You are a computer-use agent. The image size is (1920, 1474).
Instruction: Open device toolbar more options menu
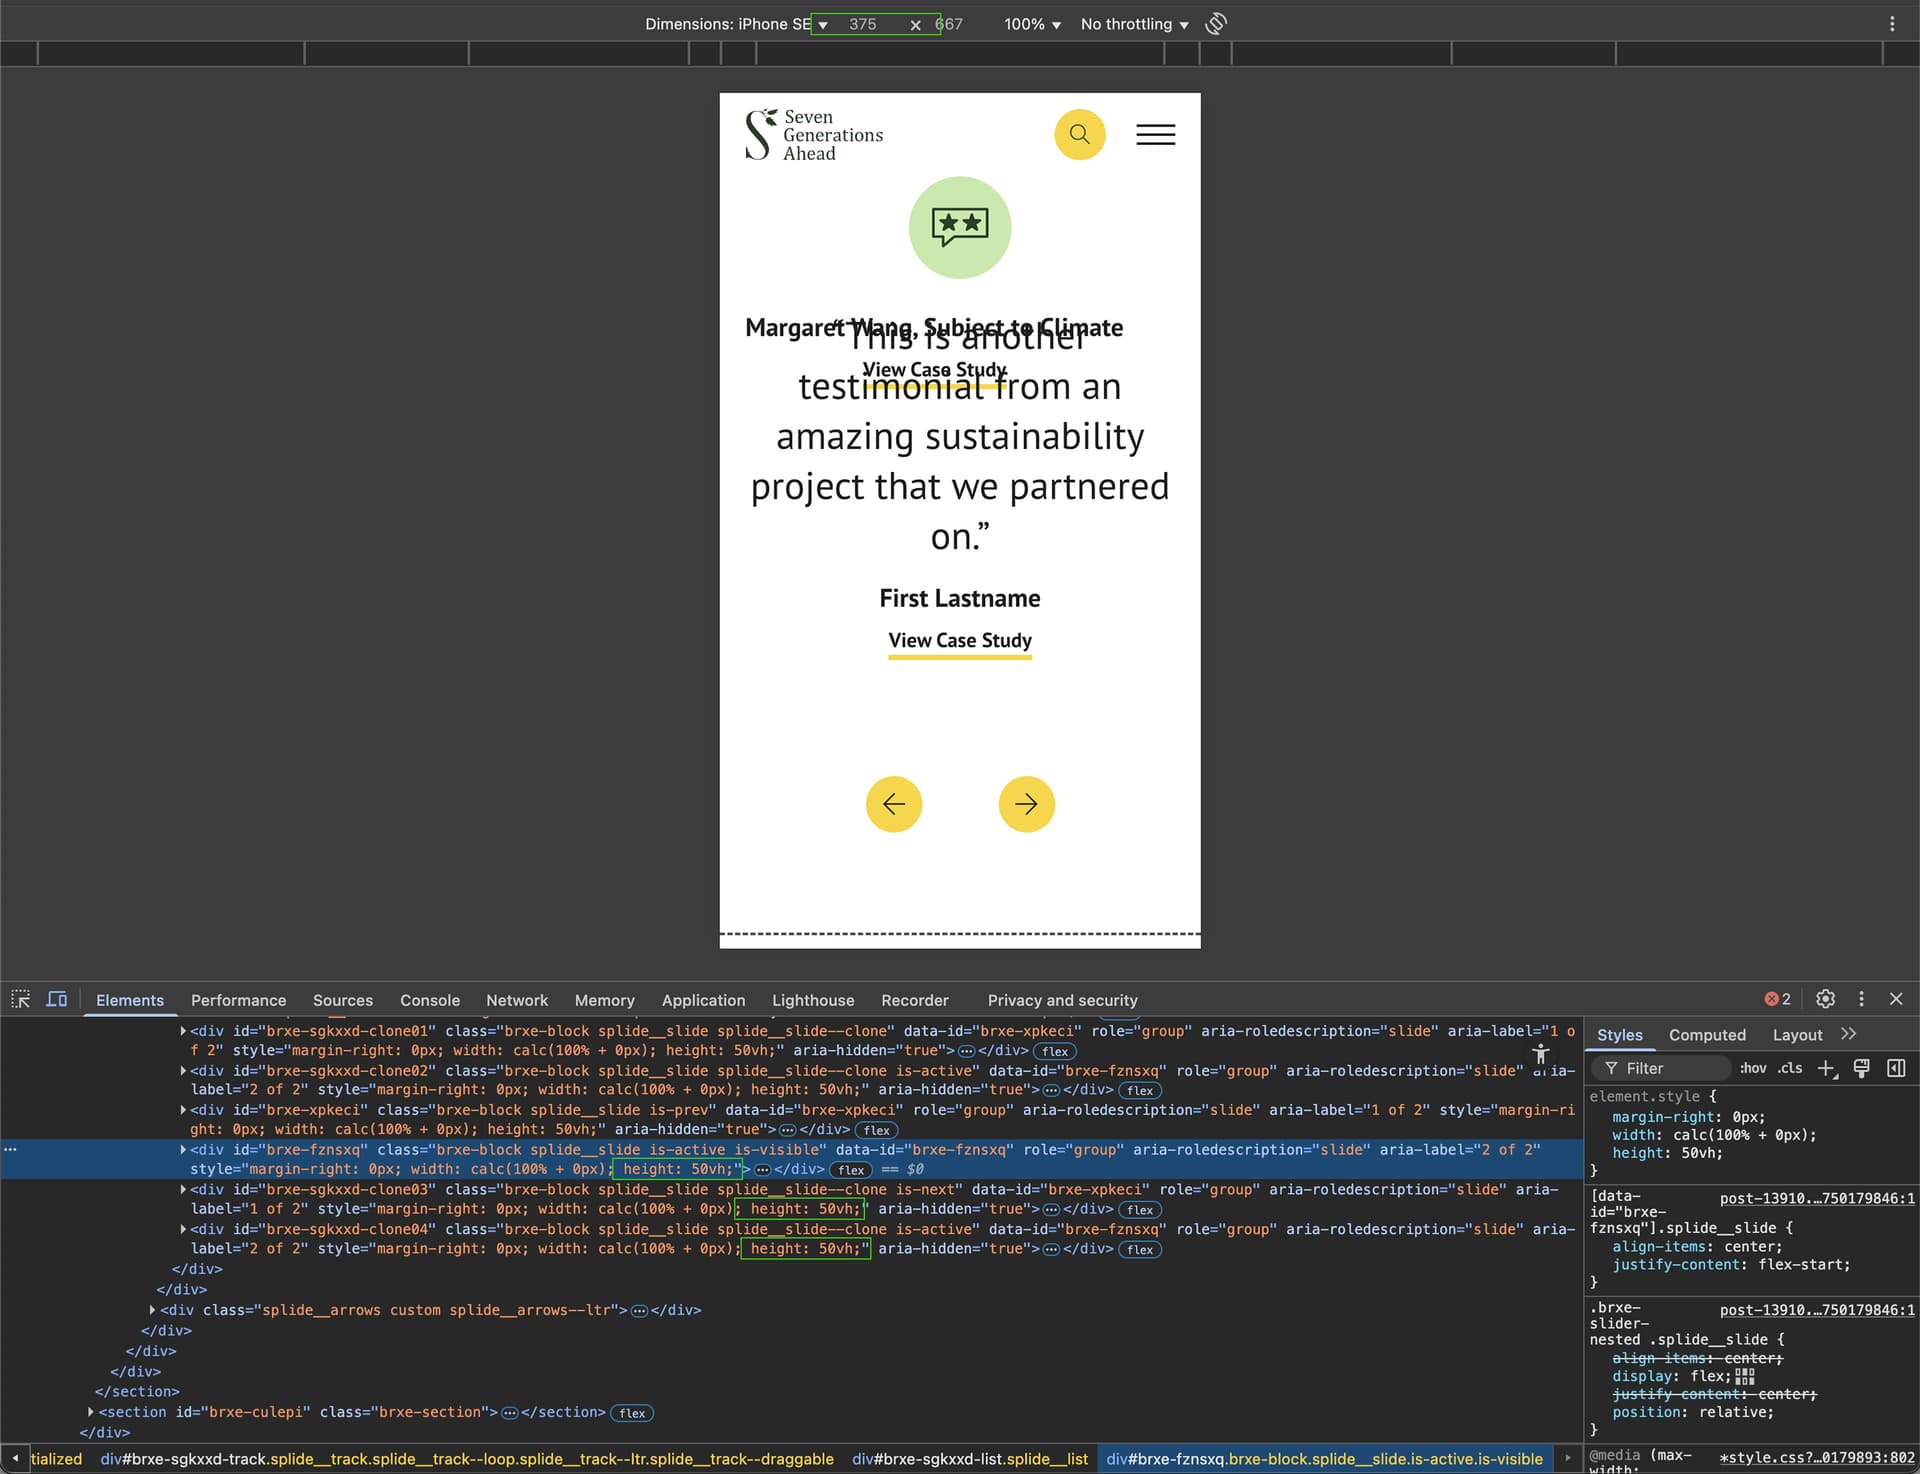click(x=1892, y=24)
